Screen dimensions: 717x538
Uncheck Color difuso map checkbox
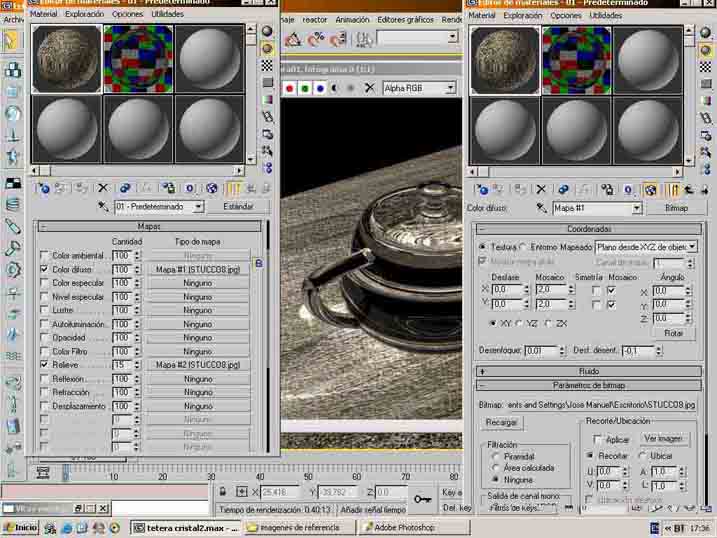(44, 269)
